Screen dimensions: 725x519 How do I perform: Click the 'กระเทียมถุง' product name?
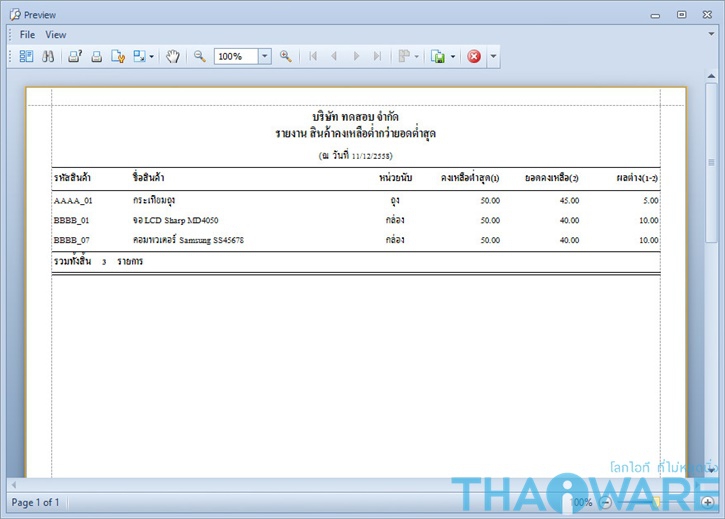tap(154, 200)
